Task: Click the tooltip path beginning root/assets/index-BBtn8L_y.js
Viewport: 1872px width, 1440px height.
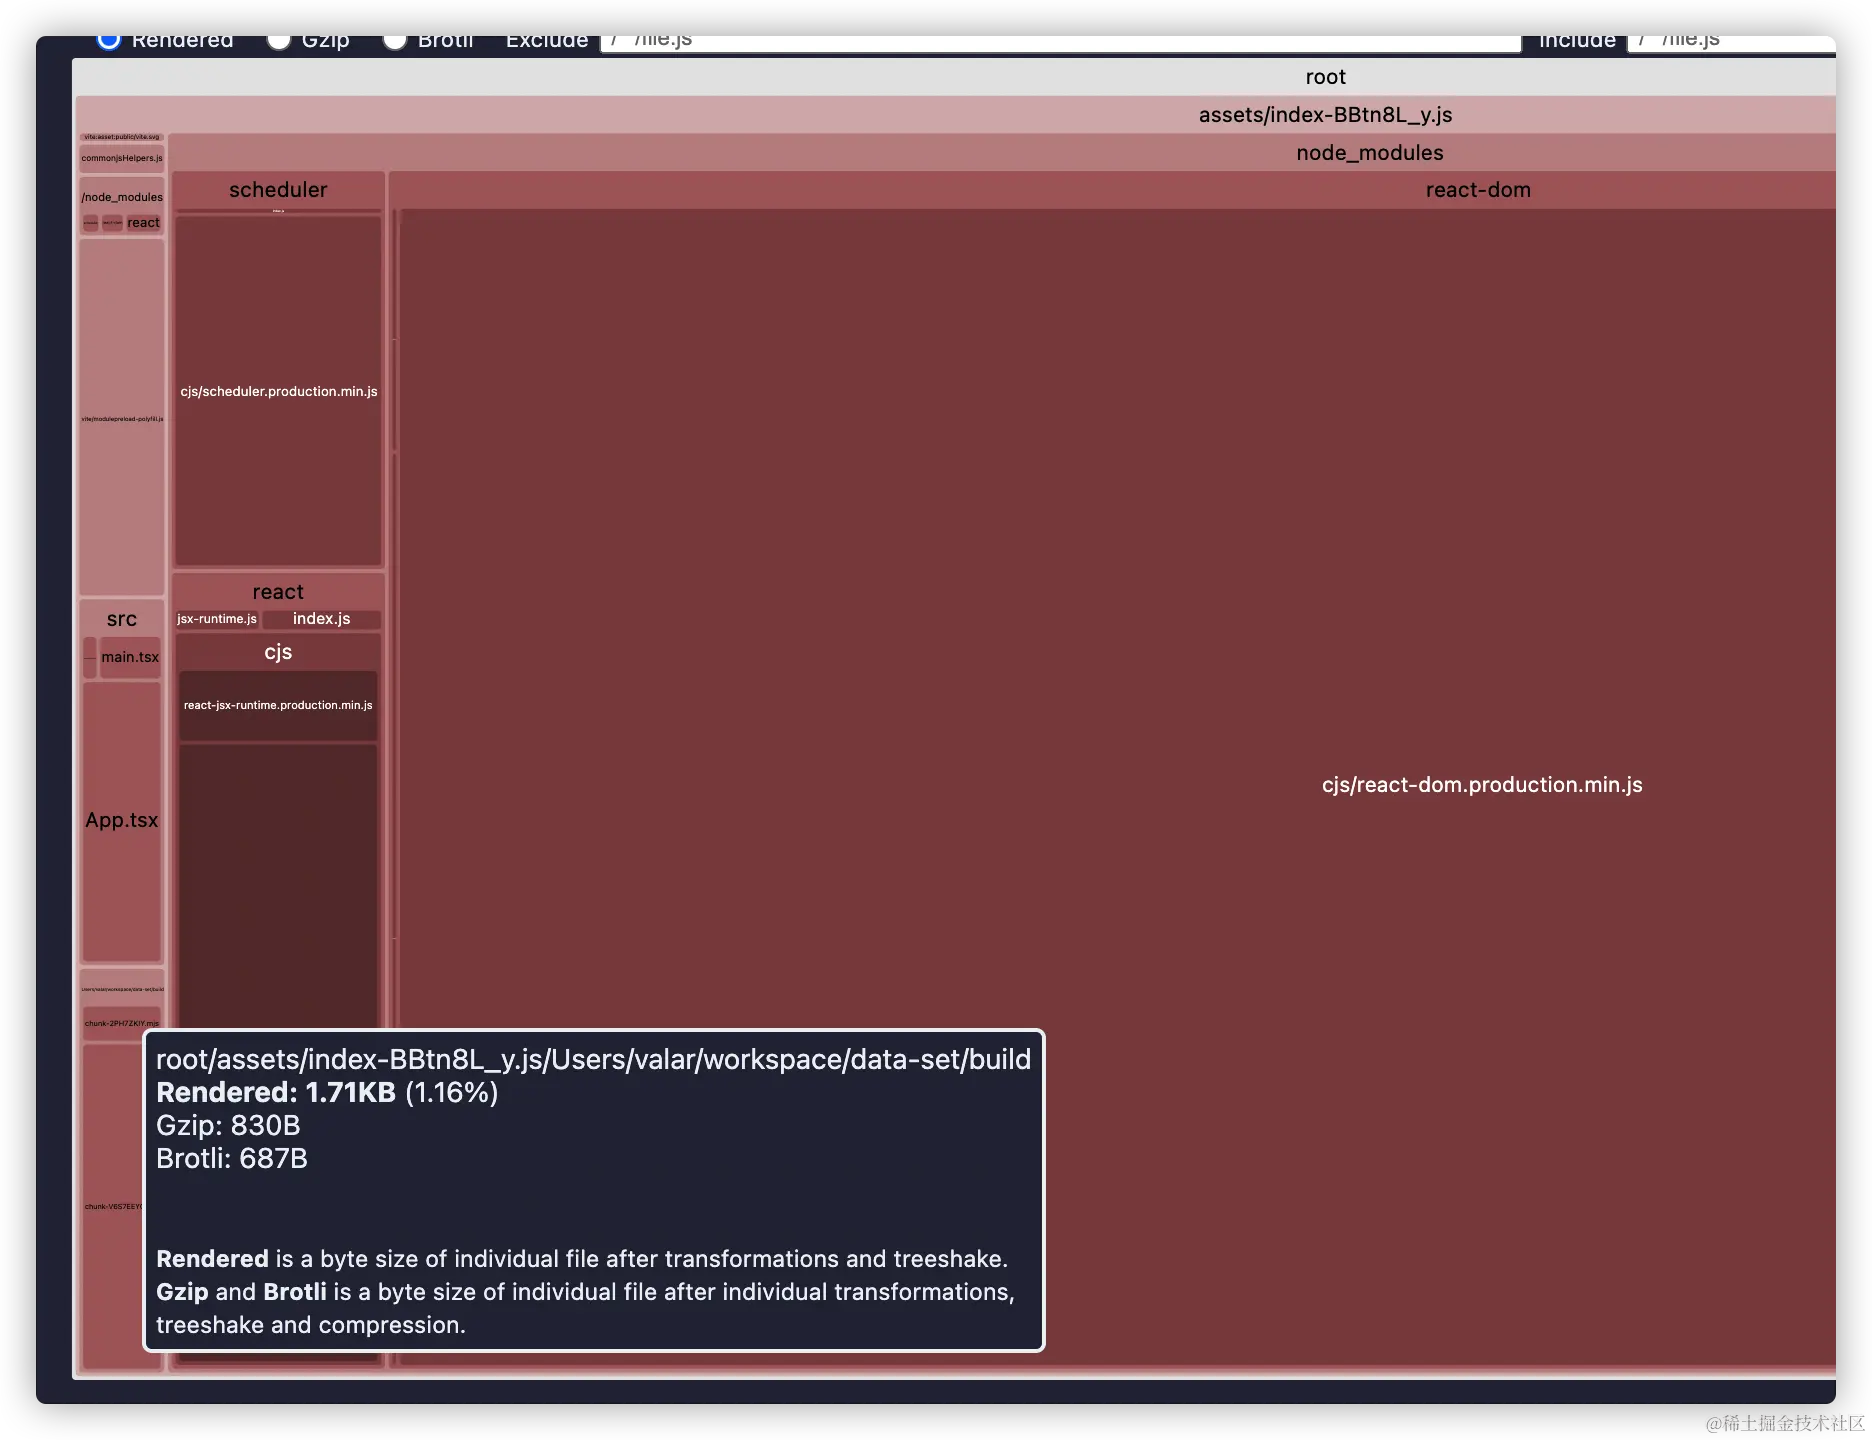Action: (593, 1059)
